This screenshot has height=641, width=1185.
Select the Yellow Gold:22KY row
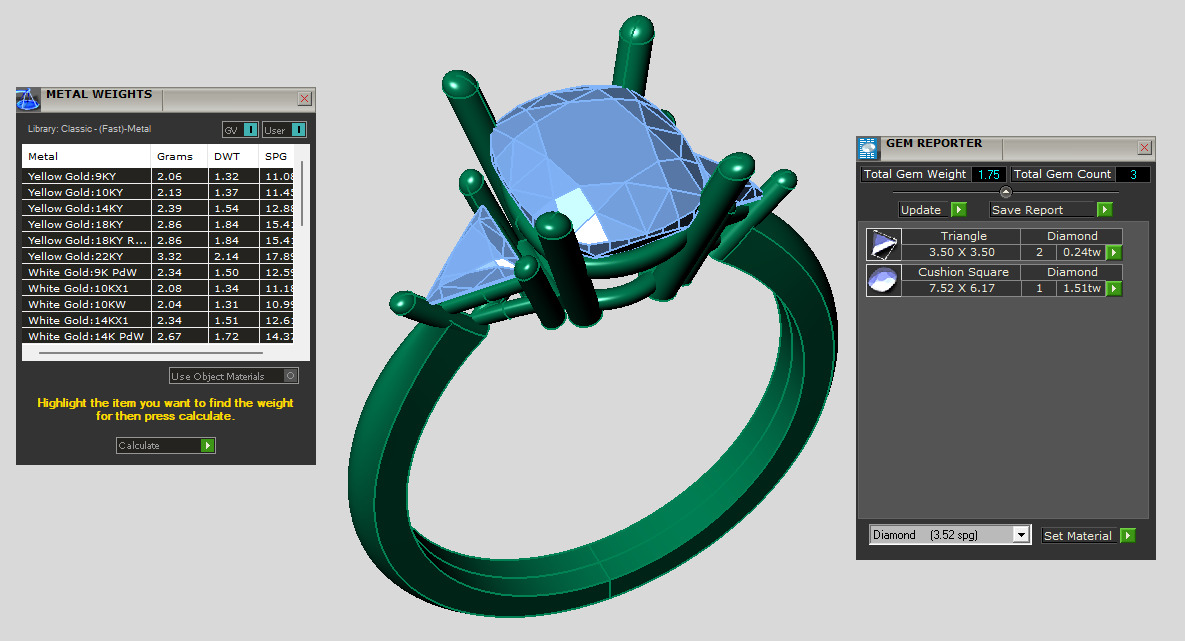tap(158, 256)
